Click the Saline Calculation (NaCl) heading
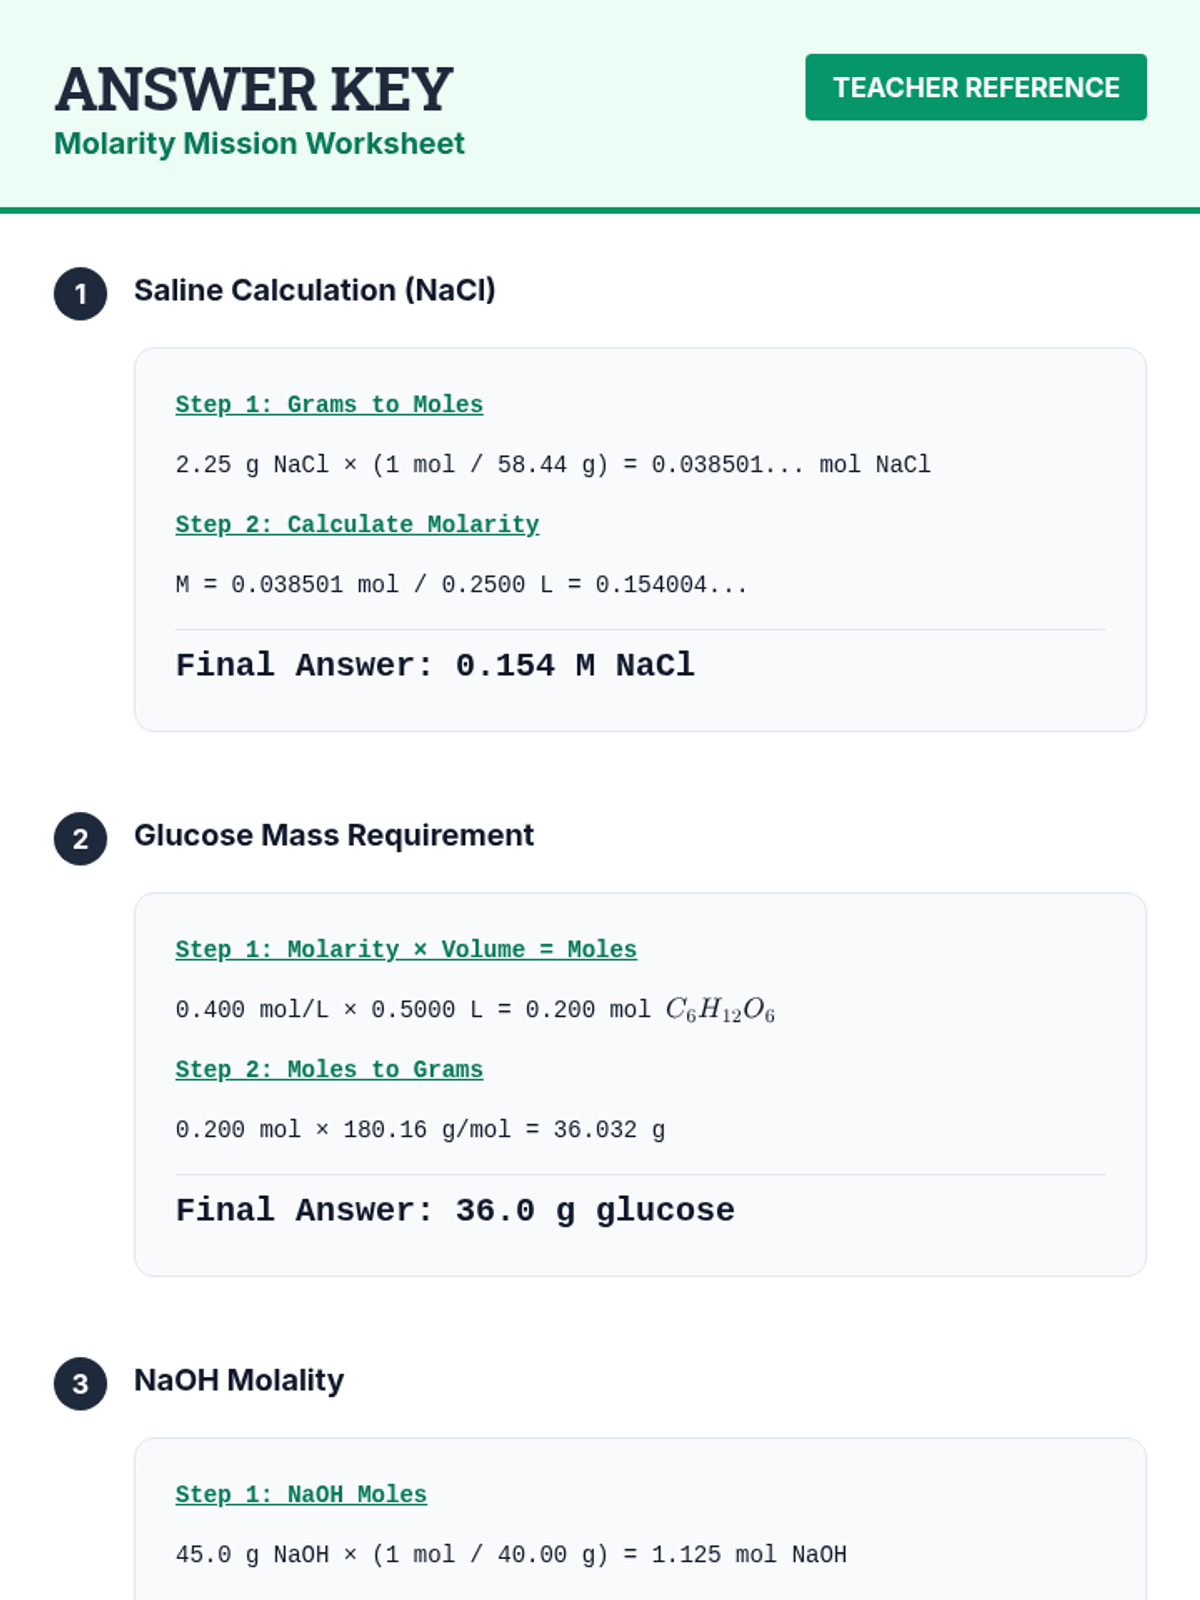 point(315,290)
